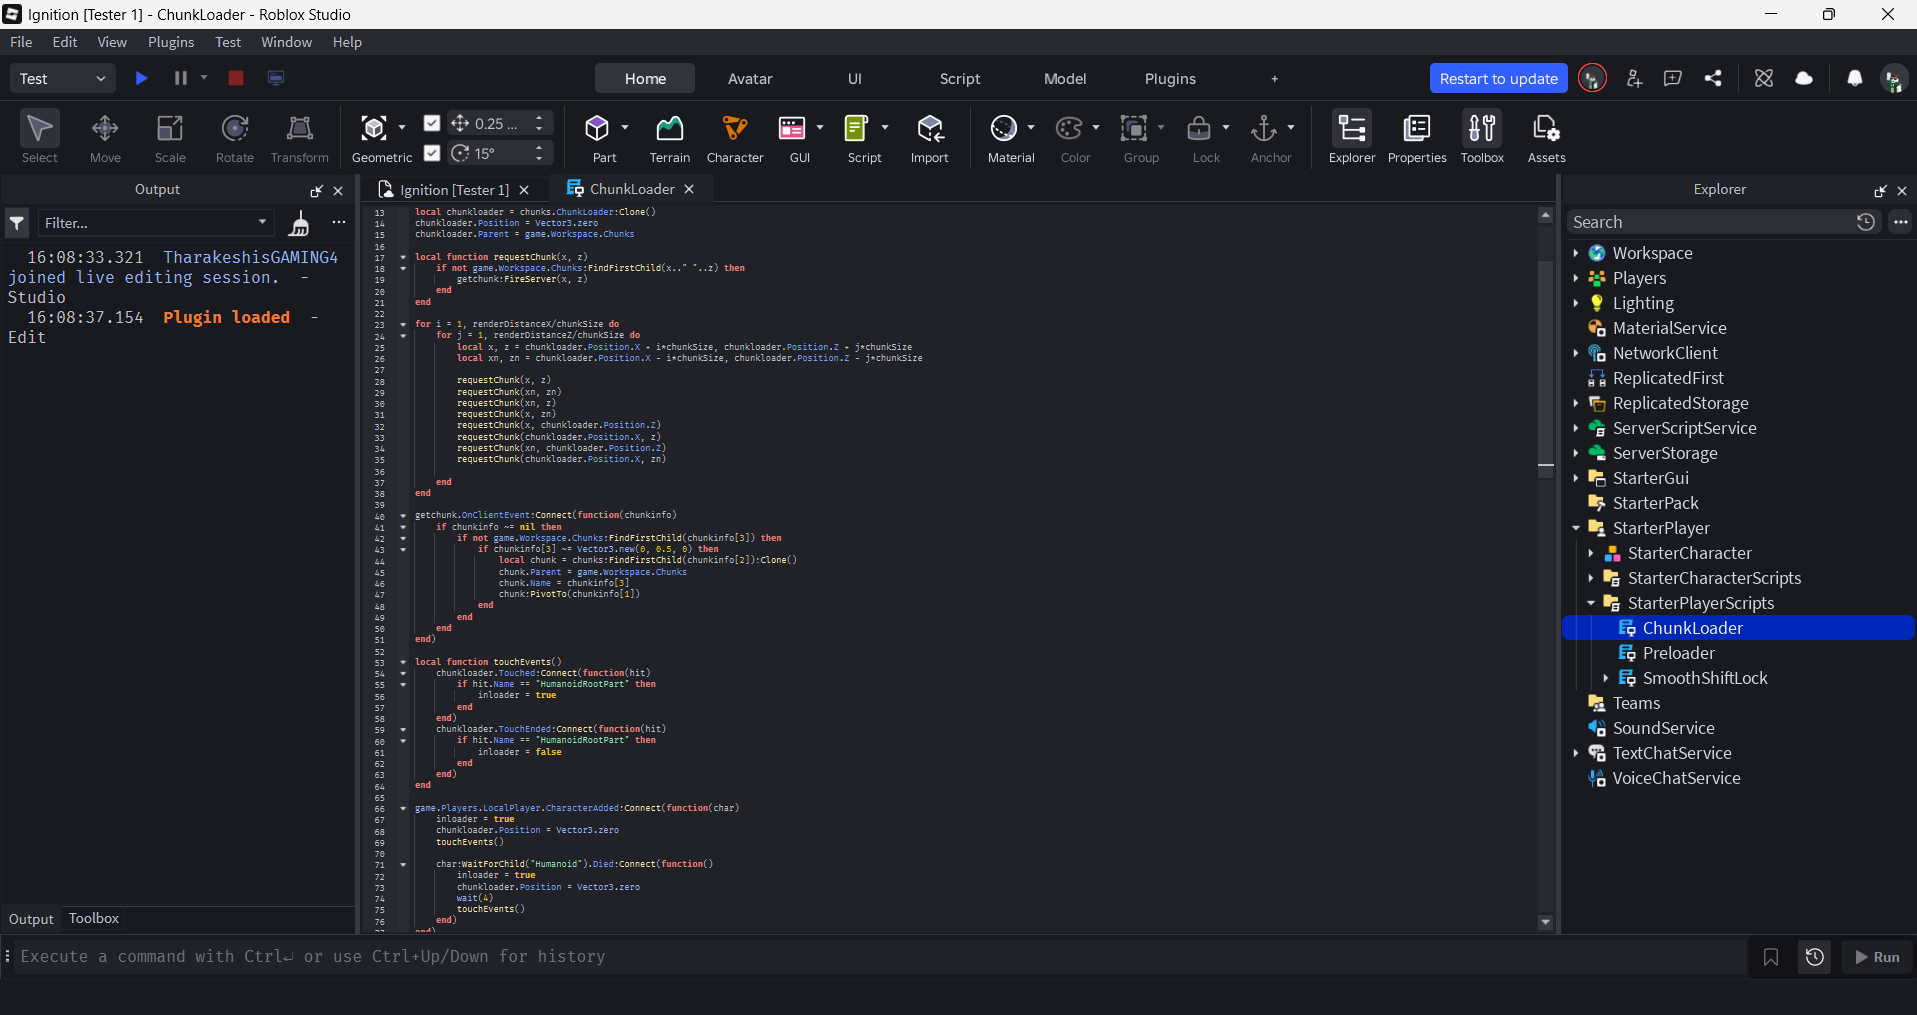Switch to the Toolbox bottom tab

coord(94,918)
